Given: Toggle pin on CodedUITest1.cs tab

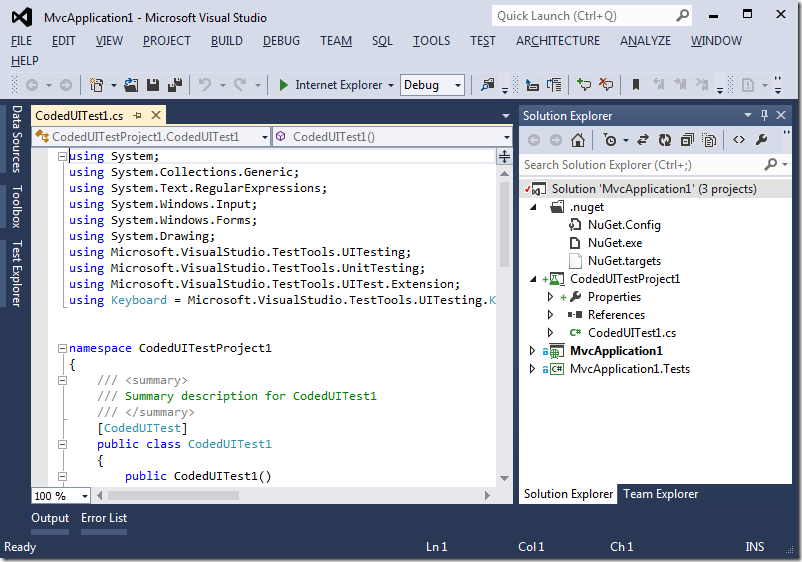Looking at the screenshot, I should point(138,116).
